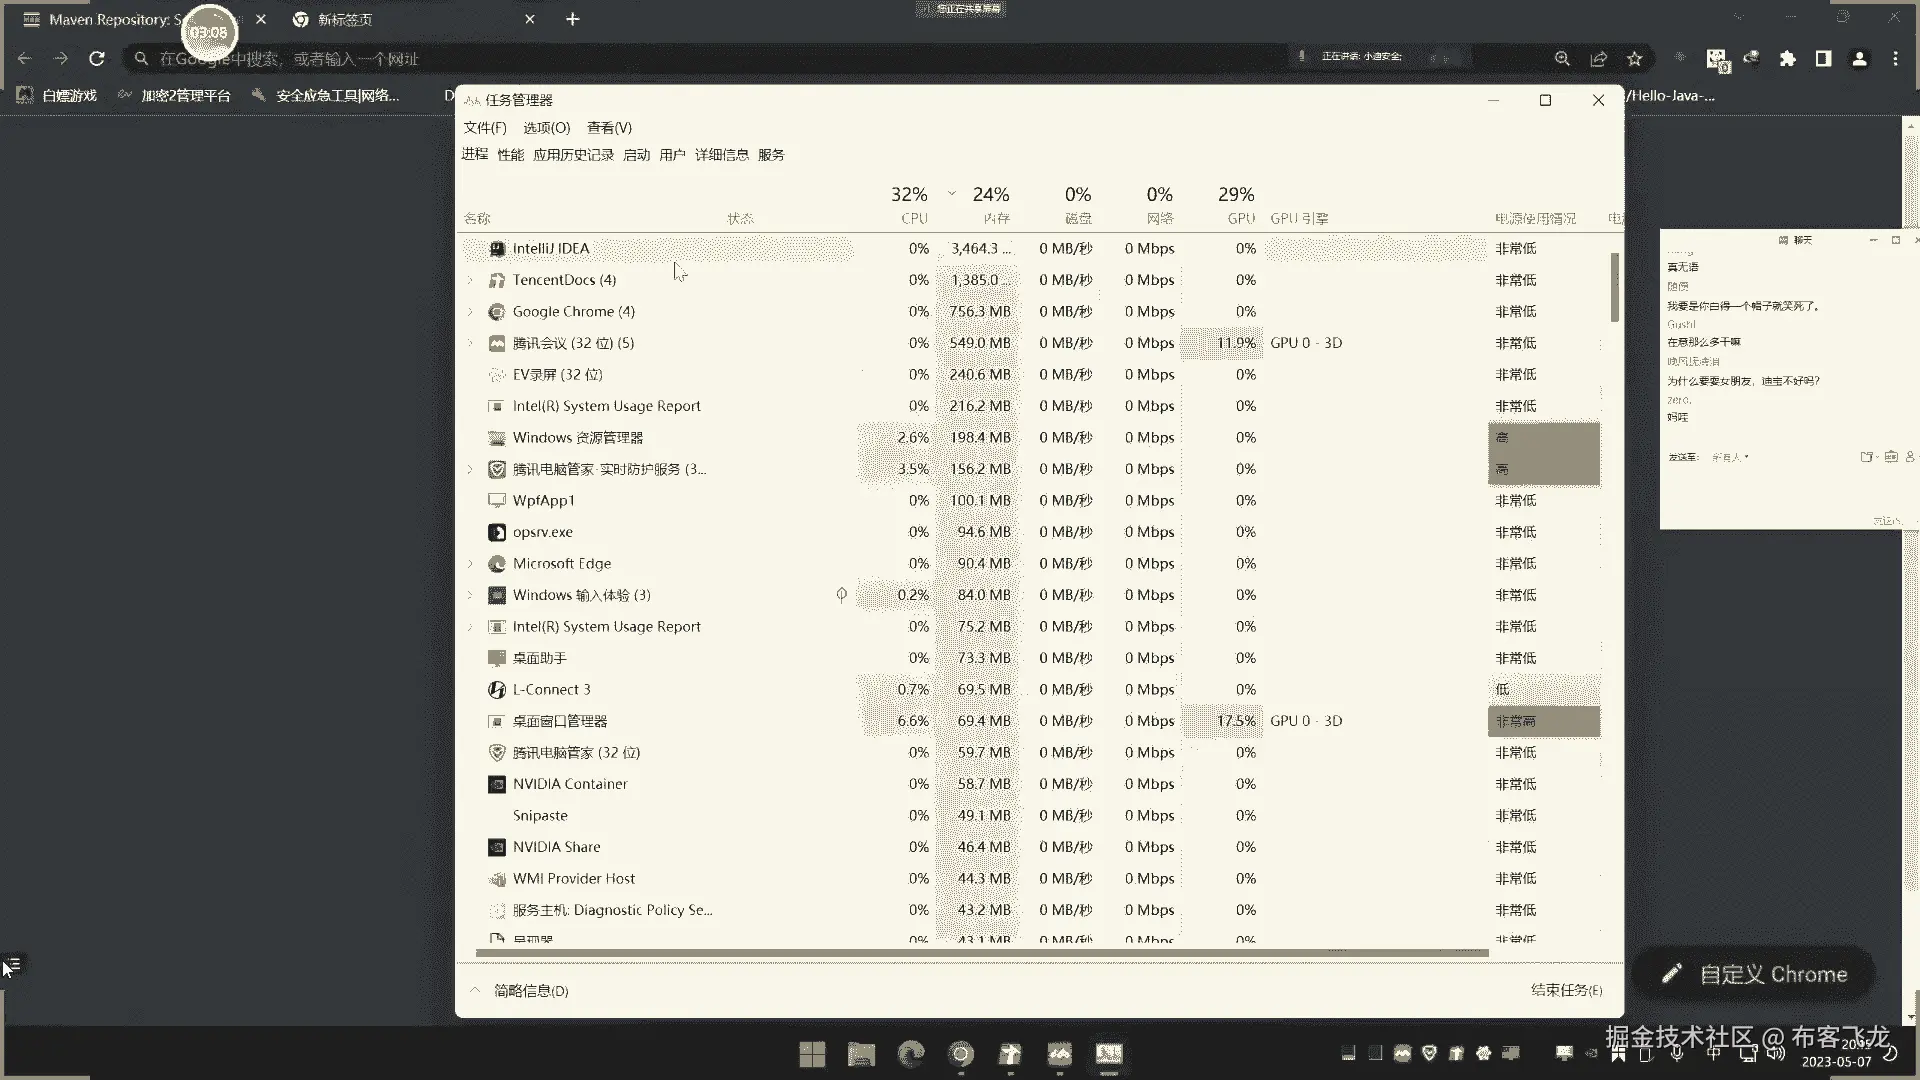1920x1080 pixels.
Task: Click the Google Chrome process icon
Action: click(497, 312)
